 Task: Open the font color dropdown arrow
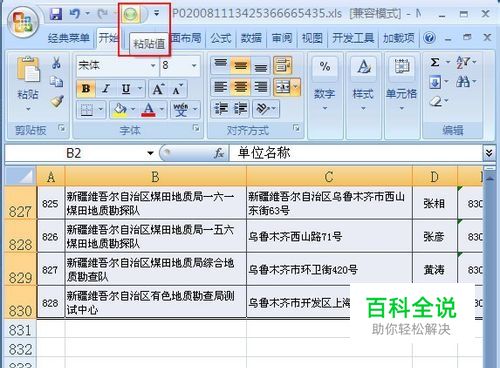pyautogui.click(x=162, y=109)
